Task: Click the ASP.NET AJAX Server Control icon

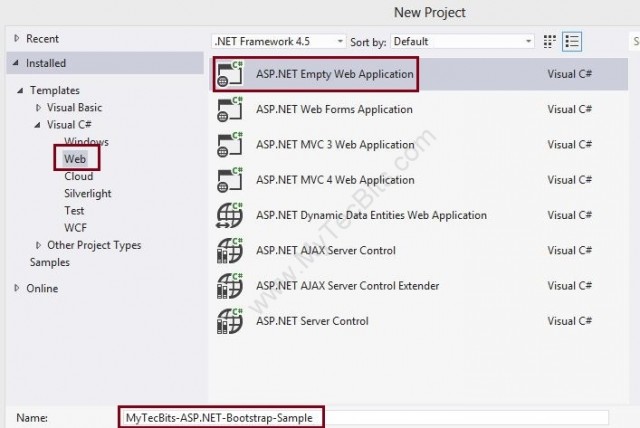Action: click(x=231, y=250)
